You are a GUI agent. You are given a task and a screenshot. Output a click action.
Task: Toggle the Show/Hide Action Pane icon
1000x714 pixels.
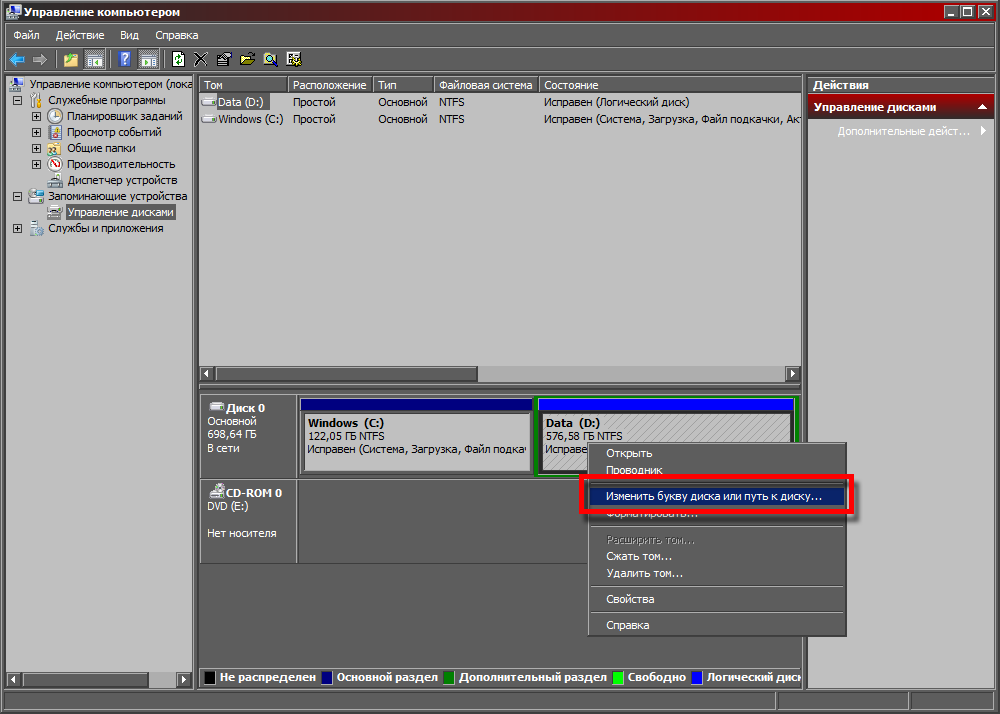(x=148, y=60)
